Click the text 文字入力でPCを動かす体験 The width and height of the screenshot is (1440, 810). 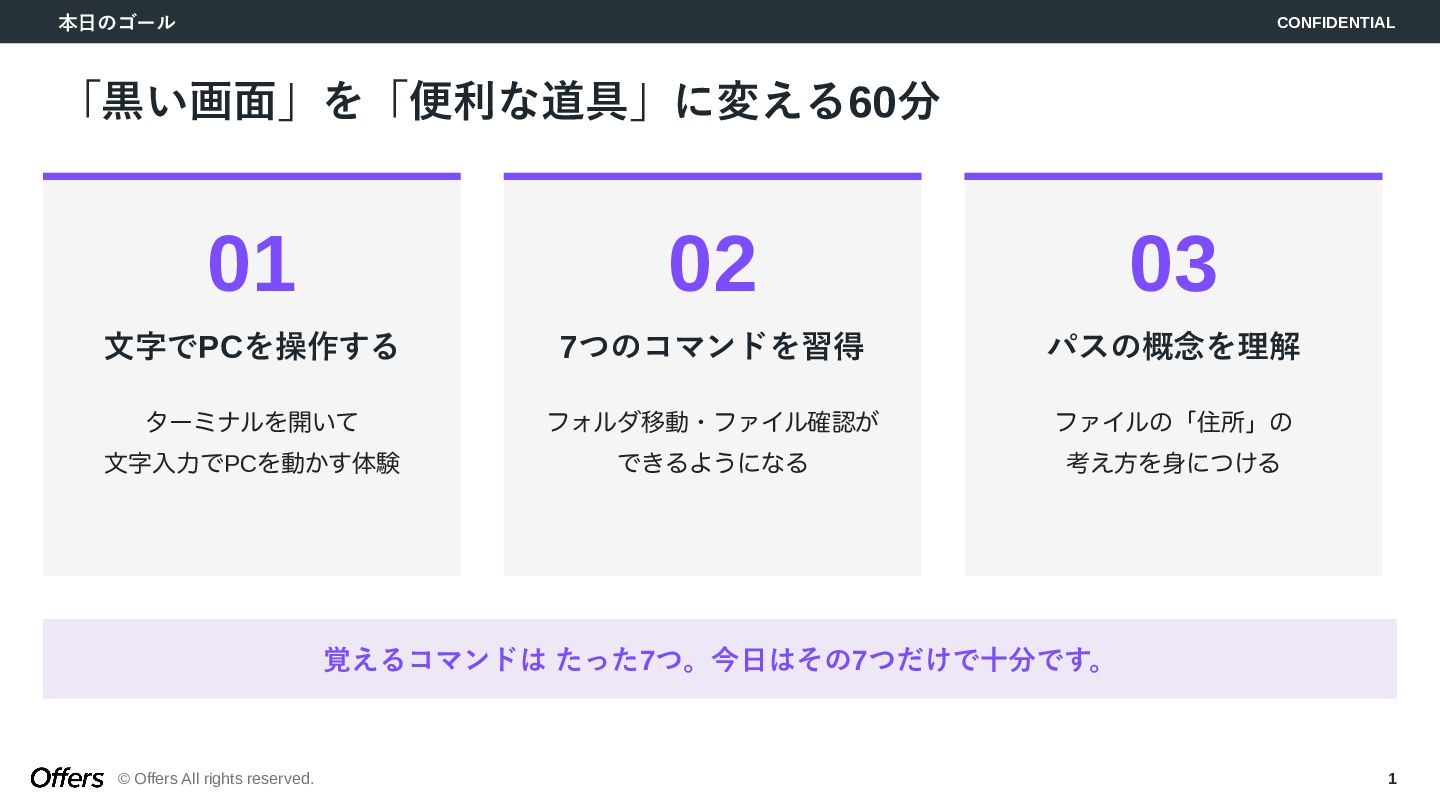tap(252, 464)
